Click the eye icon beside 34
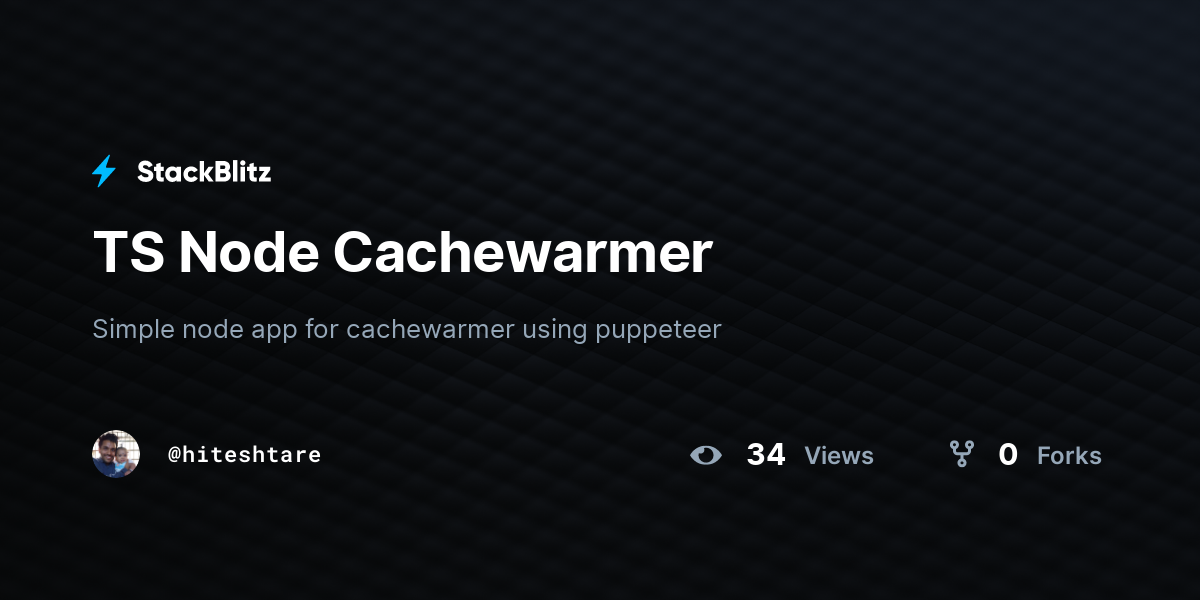This screenshot has height=600, width=1200. (706, 455)
